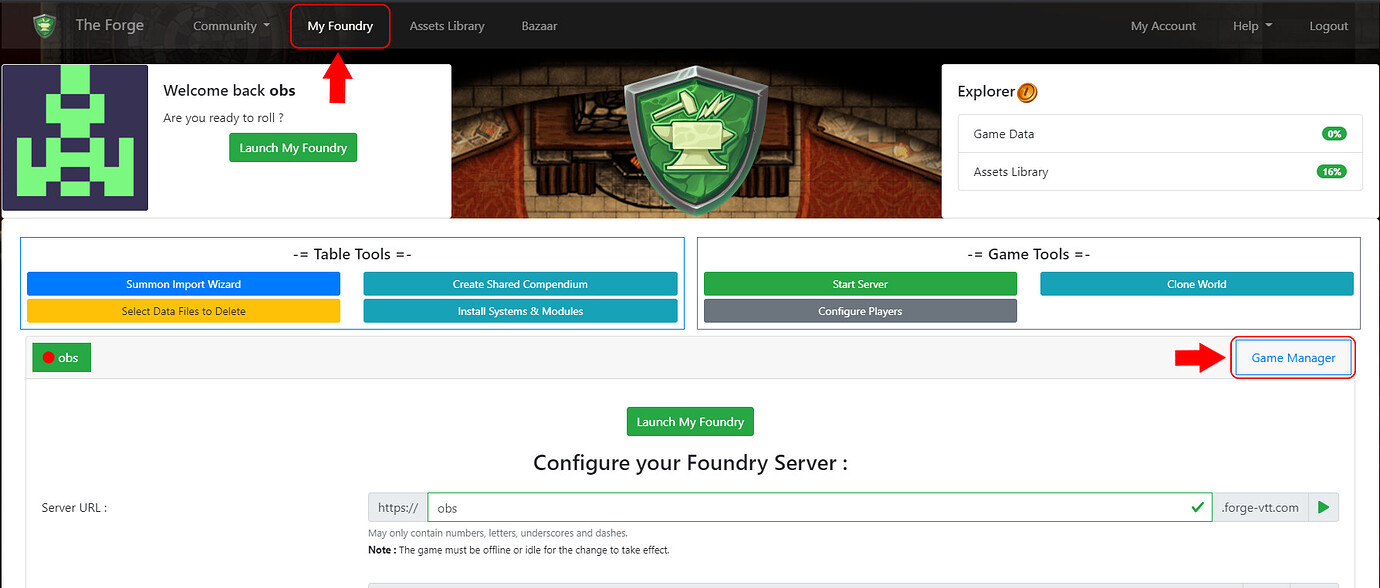Clone the current world

[1196, 284]
